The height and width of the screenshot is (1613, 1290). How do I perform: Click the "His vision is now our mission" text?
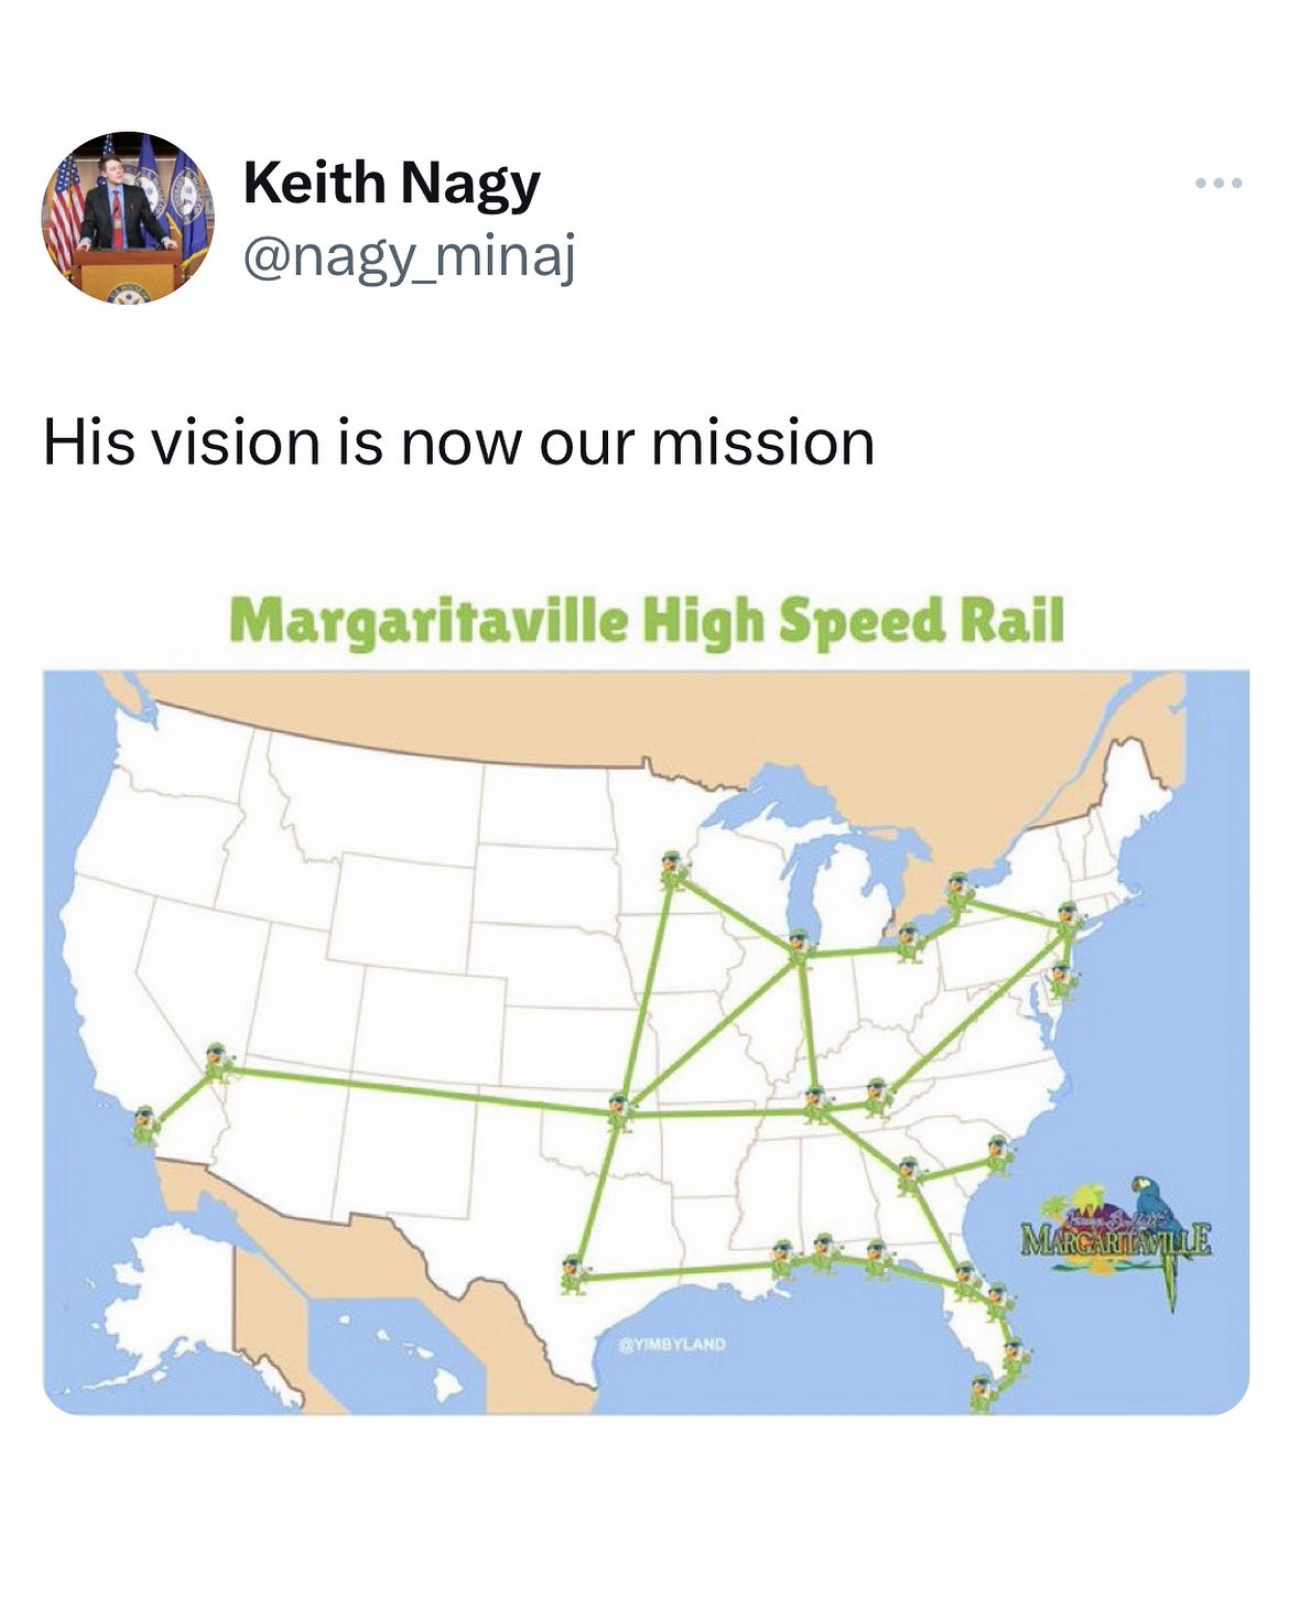tap(459, 442)
